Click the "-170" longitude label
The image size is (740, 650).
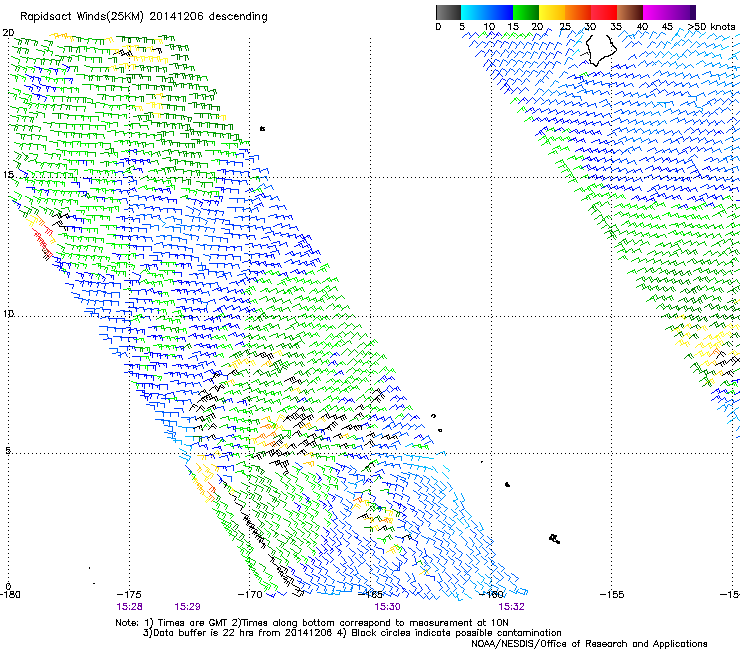(250, 595)
